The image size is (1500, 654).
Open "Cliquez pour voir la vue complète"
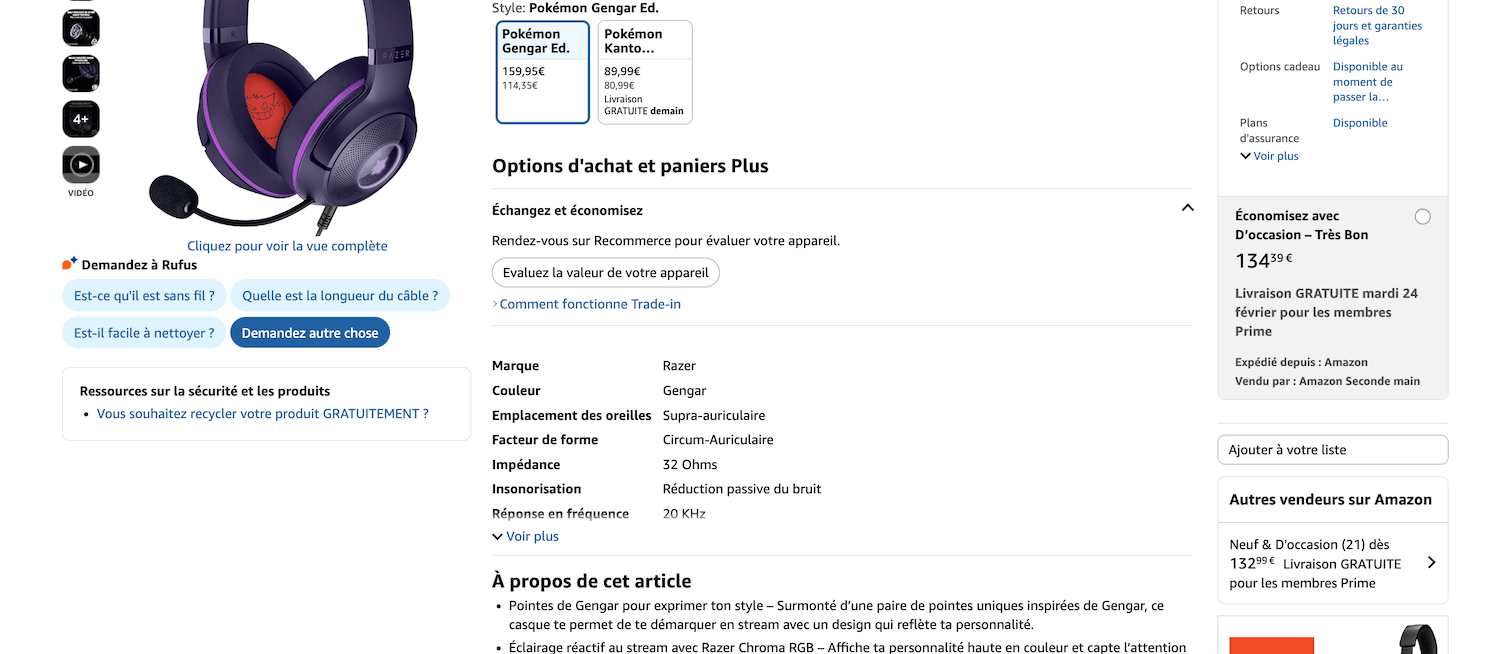click(286, 245)
